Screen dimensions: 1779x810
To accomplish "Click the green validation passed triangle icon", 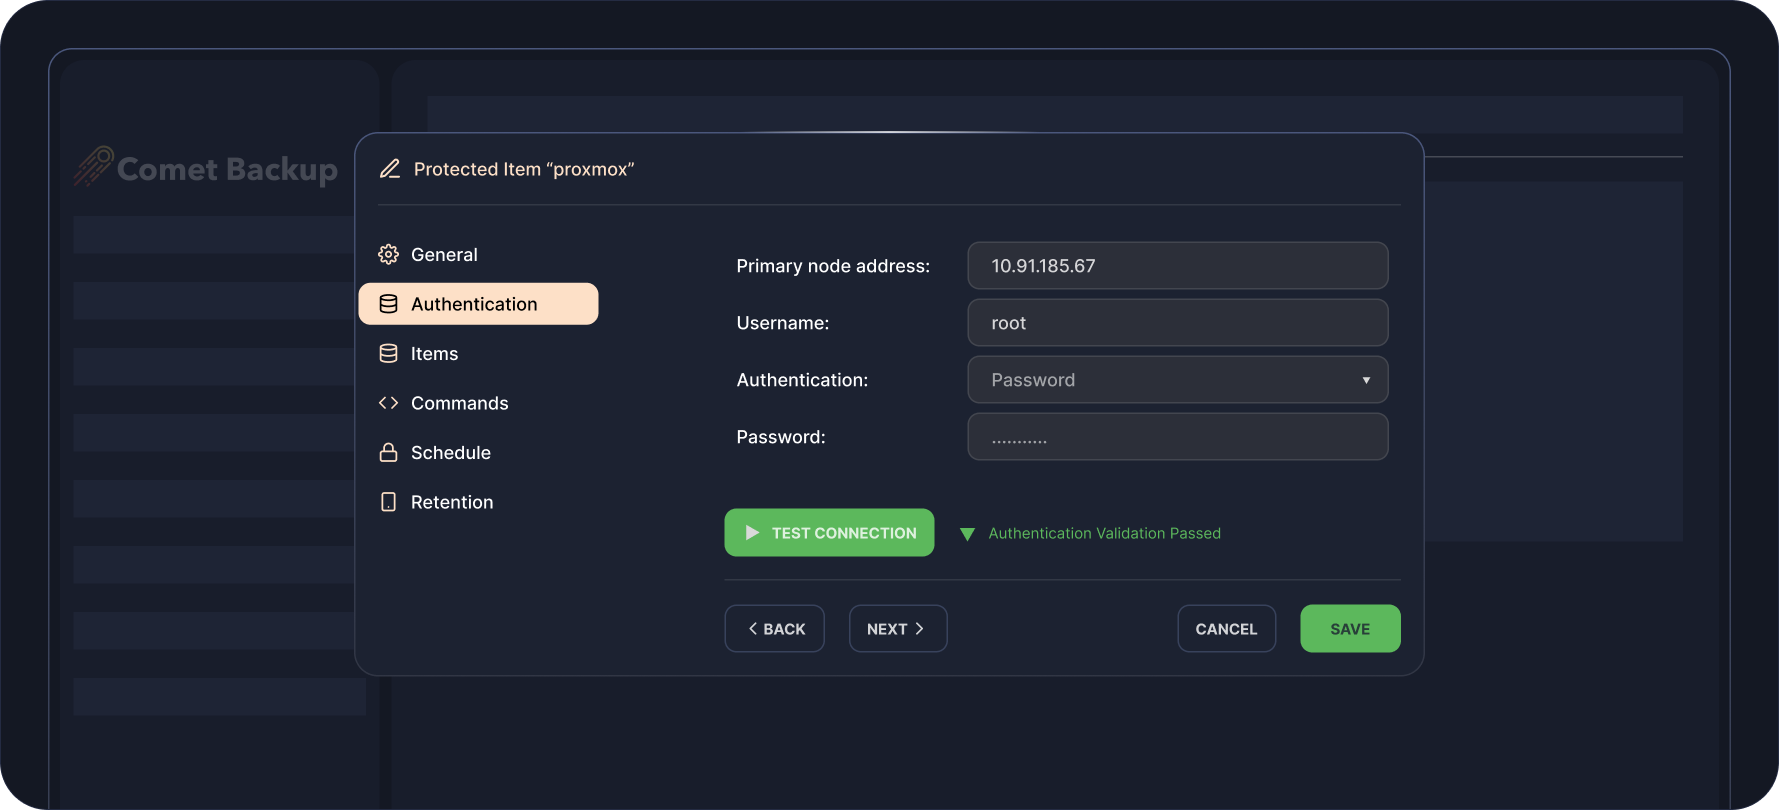I will (967, 534).
